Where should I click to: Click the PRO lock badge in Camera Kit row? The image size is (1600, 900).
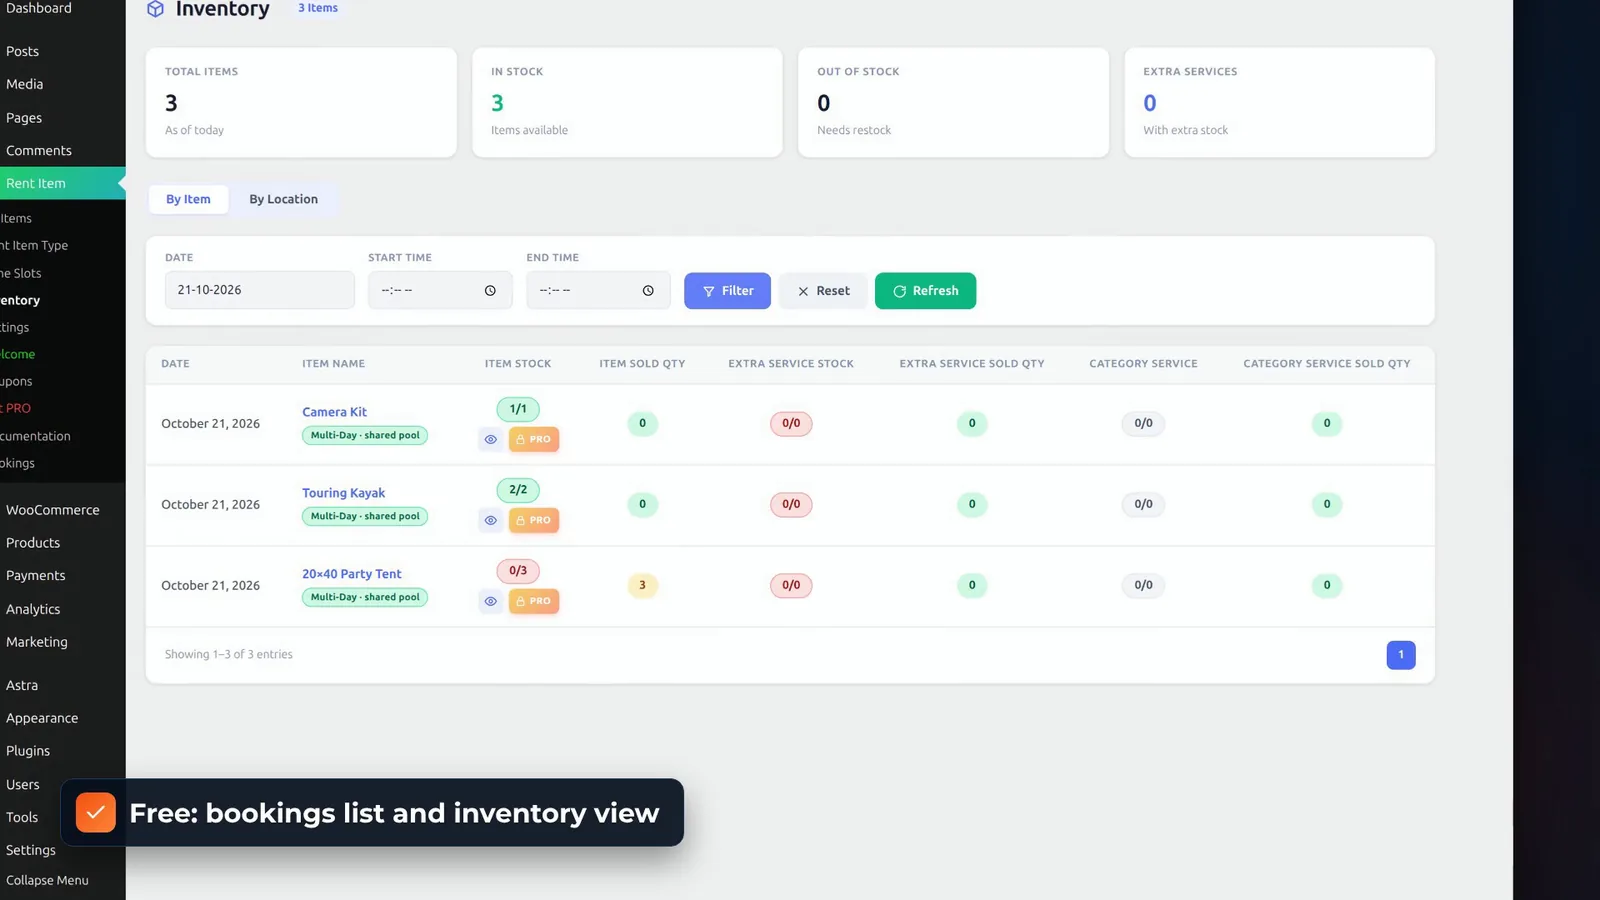[534, 439]
